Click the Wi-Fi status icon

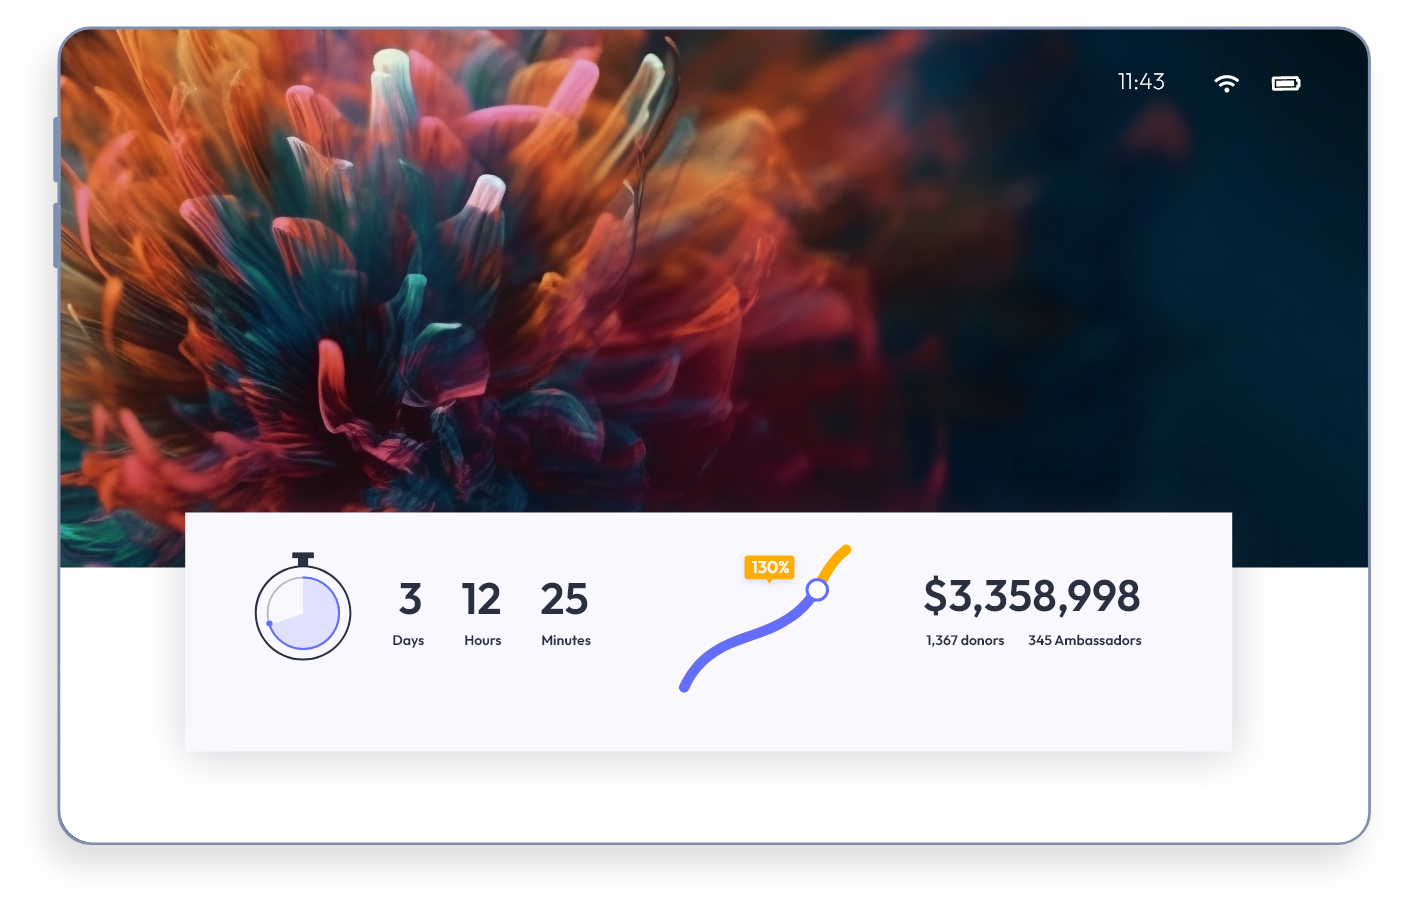(1226, 83)
